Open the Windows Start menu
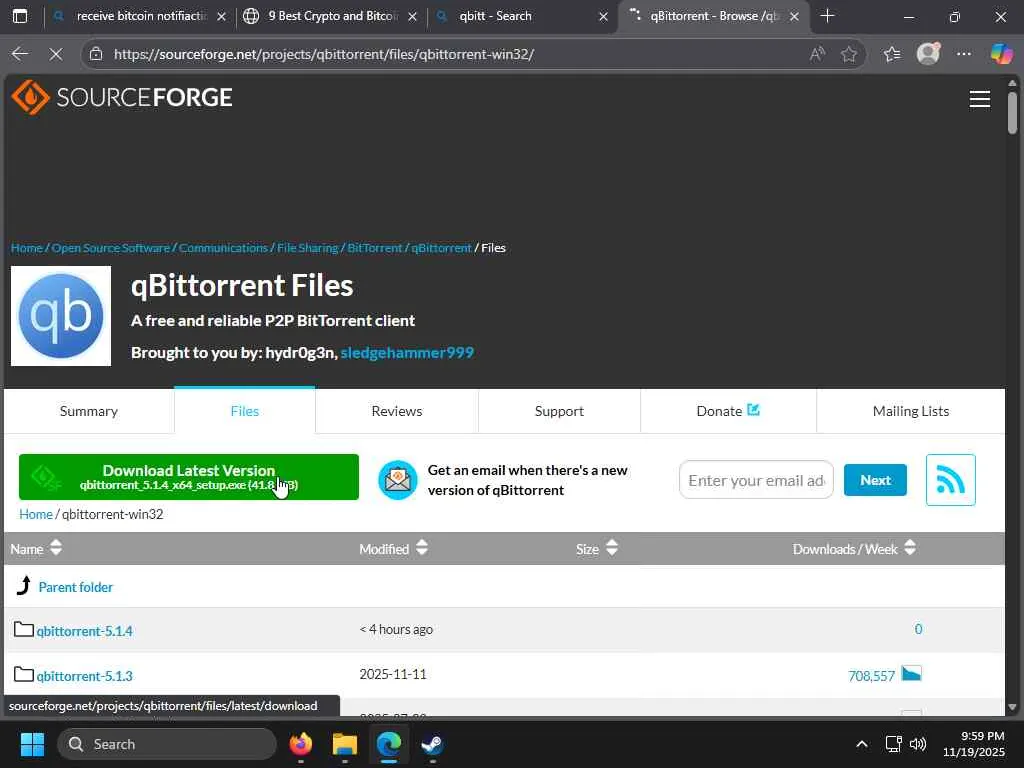The height and width of the screenshot is (768, 1024). 32,744
